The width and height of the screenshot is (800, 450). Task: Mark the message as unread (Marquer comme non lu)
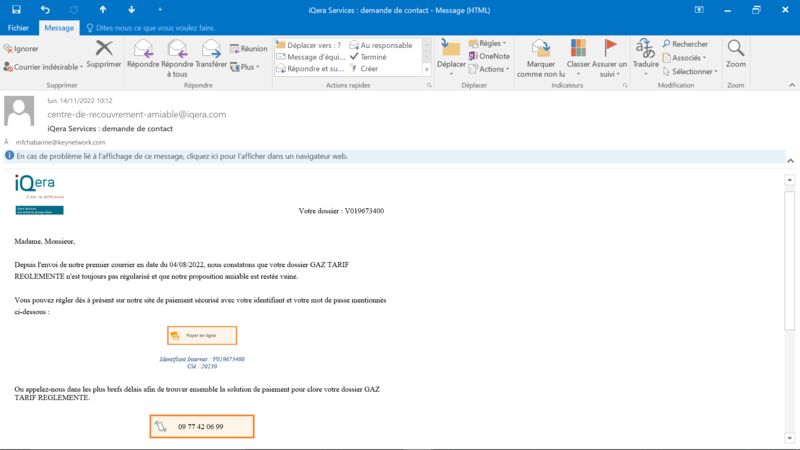click(541, 59)
